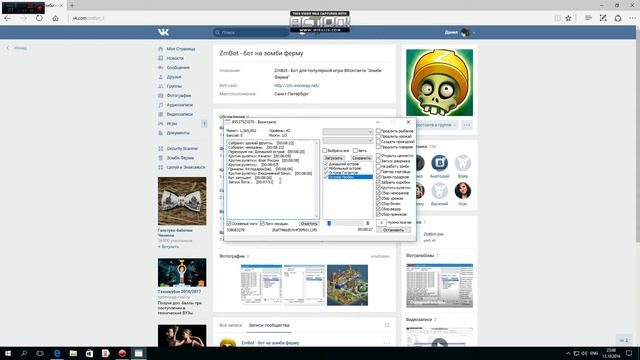This screenshot has height=360, width=640.
Task: Open 'Новости' in VK sidebar
Action: coord(175,58)
